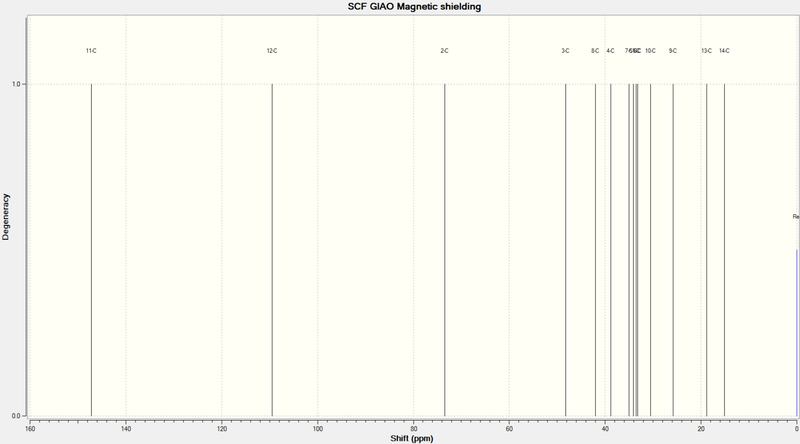The image size is (800, 444).
Task: Click the plot title SCF GIAO Magnetic shielding
Action: click(x=414, y=7)
